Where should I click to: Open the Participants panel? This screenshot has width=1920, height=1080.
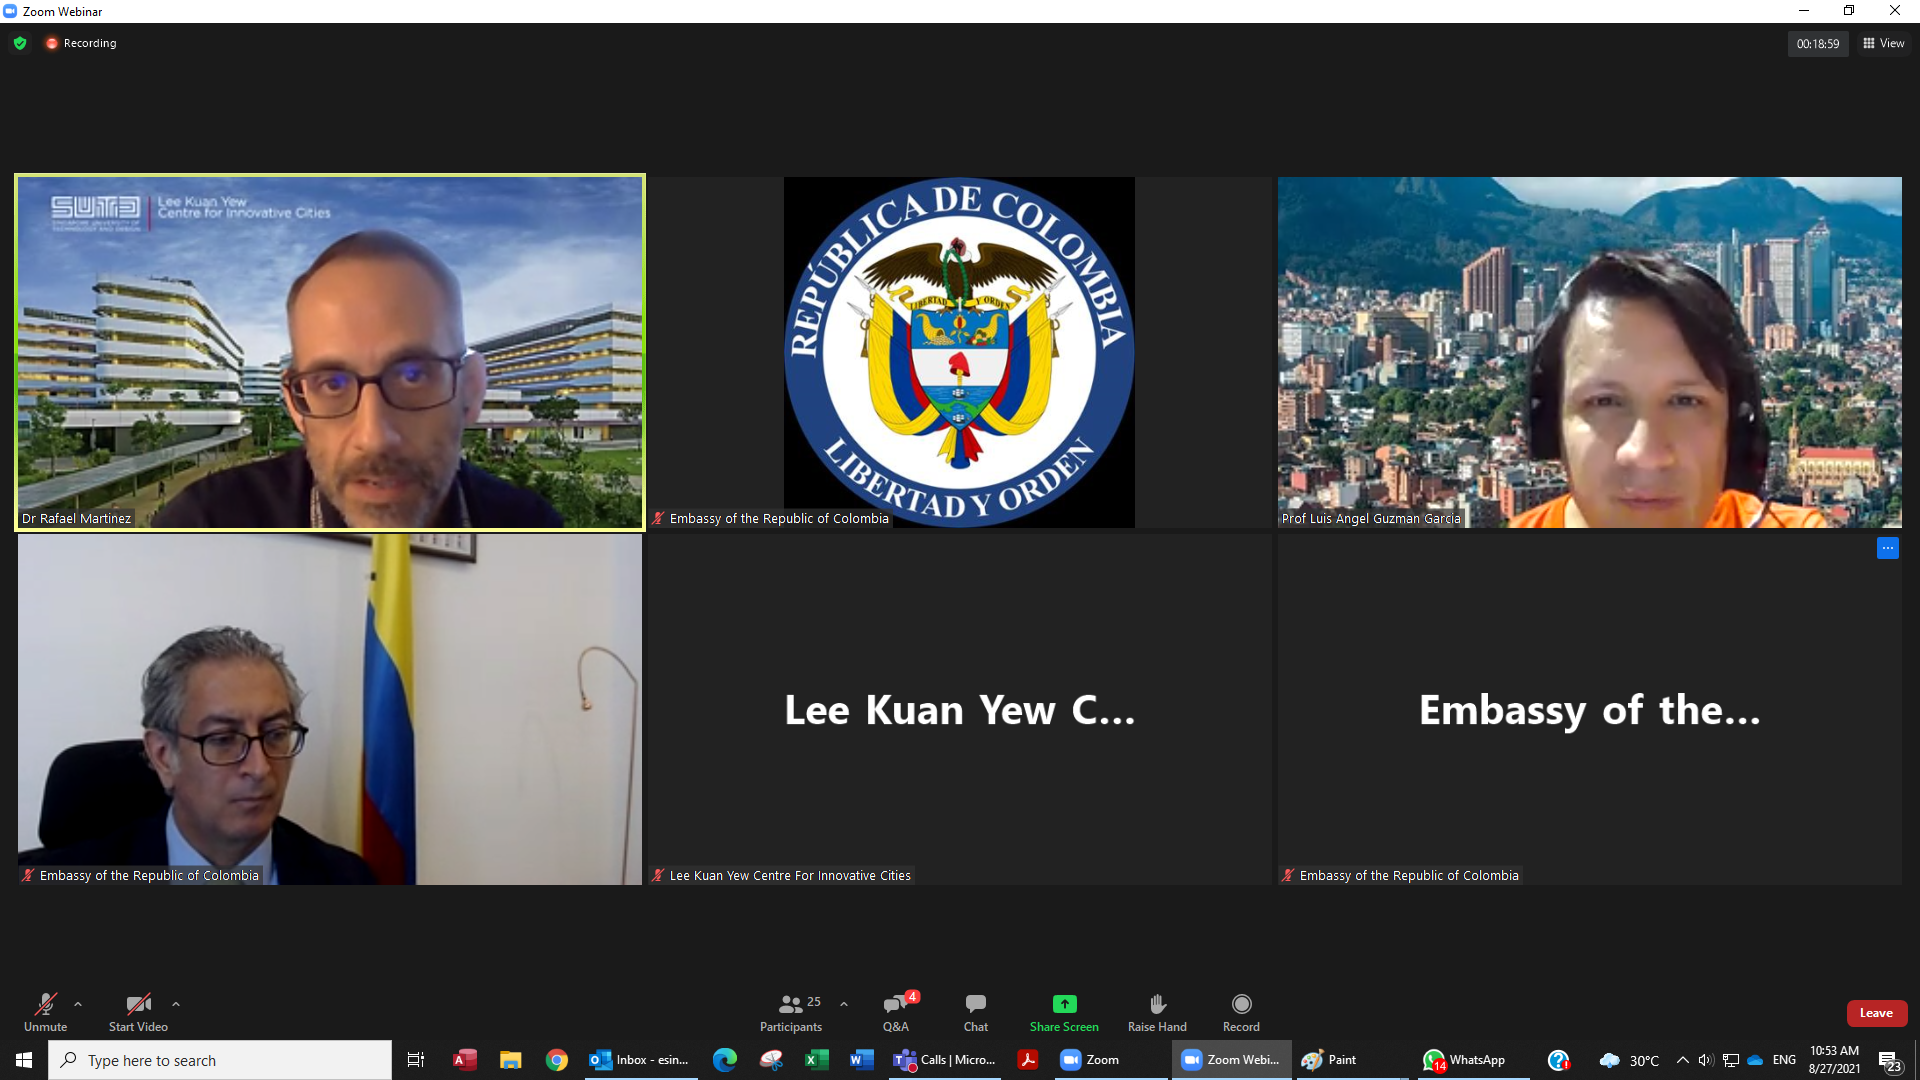(x=791, y=1012)
